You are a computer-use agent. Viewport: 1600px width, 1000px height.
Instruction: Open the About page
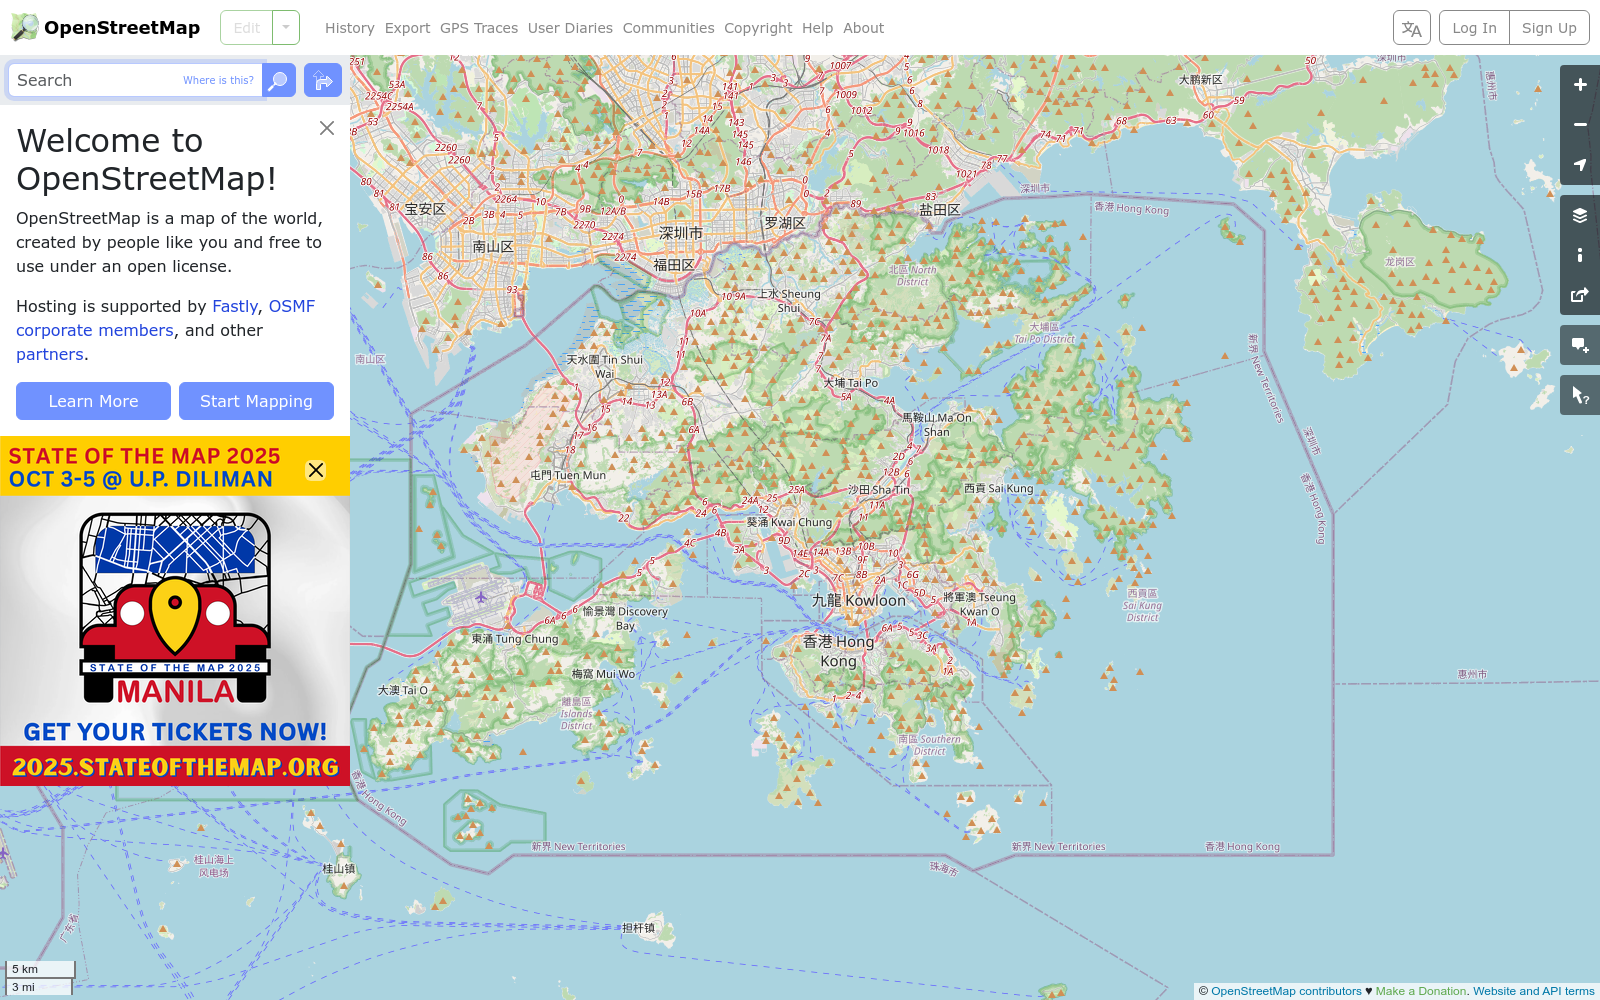(x=864, y=28)
